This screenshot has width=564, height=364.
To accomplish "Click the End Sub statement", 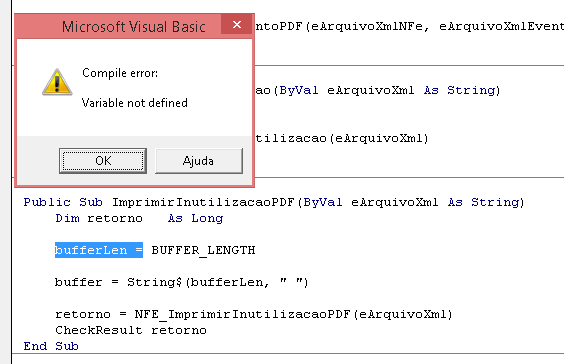I will pyautogui.click(x=51, y=346).
